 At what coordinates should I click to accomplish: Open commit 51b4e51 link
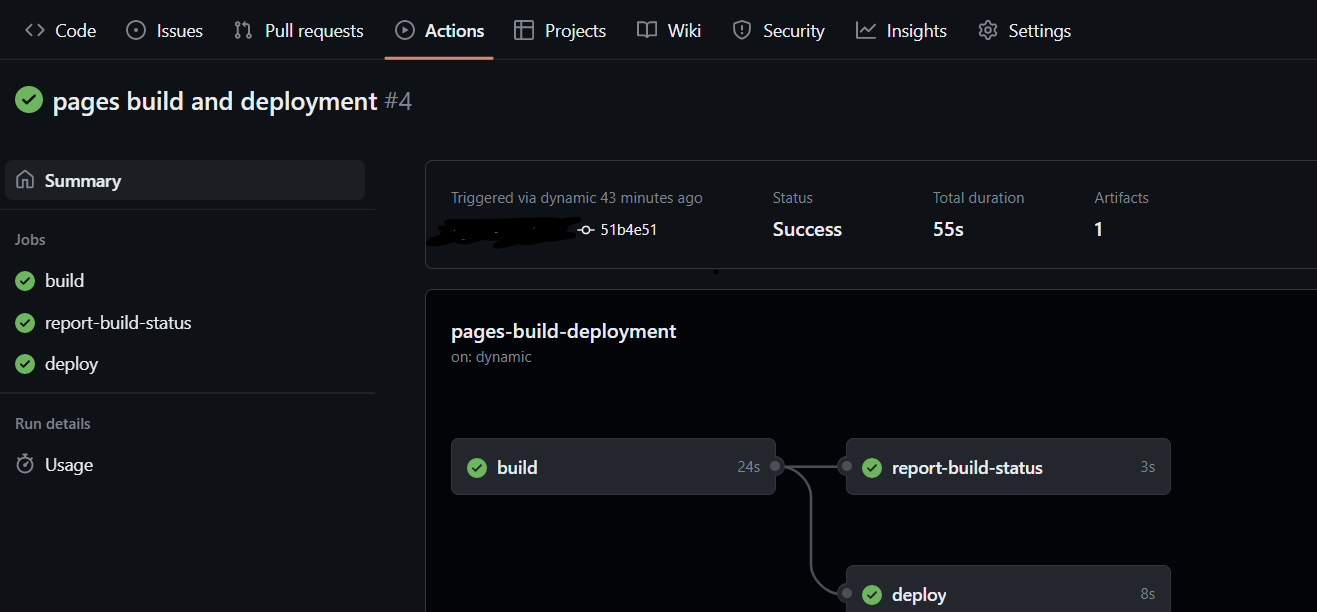click(x=628, y=230)
